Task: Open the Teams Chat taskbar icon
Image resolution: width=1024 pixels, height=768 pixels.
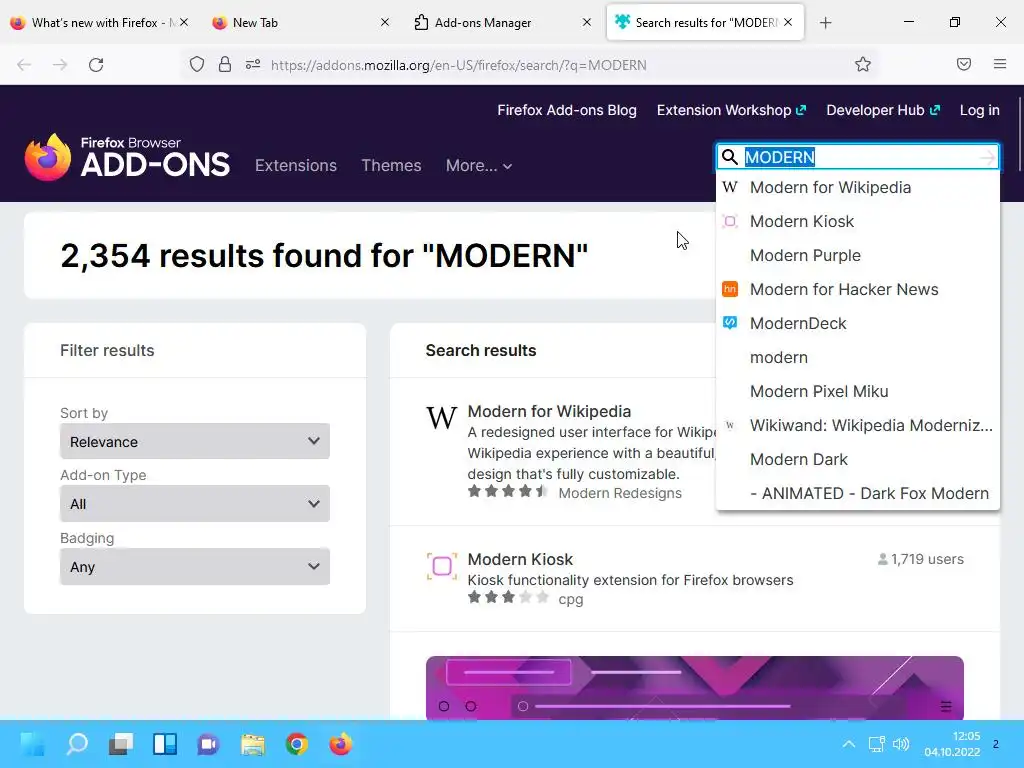Action: point(208,744)
